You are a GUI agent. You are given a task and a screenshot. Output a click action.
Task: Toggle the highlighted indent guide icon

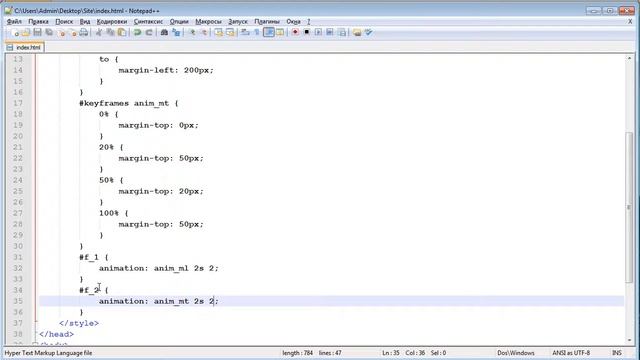(x=269, y=33)
